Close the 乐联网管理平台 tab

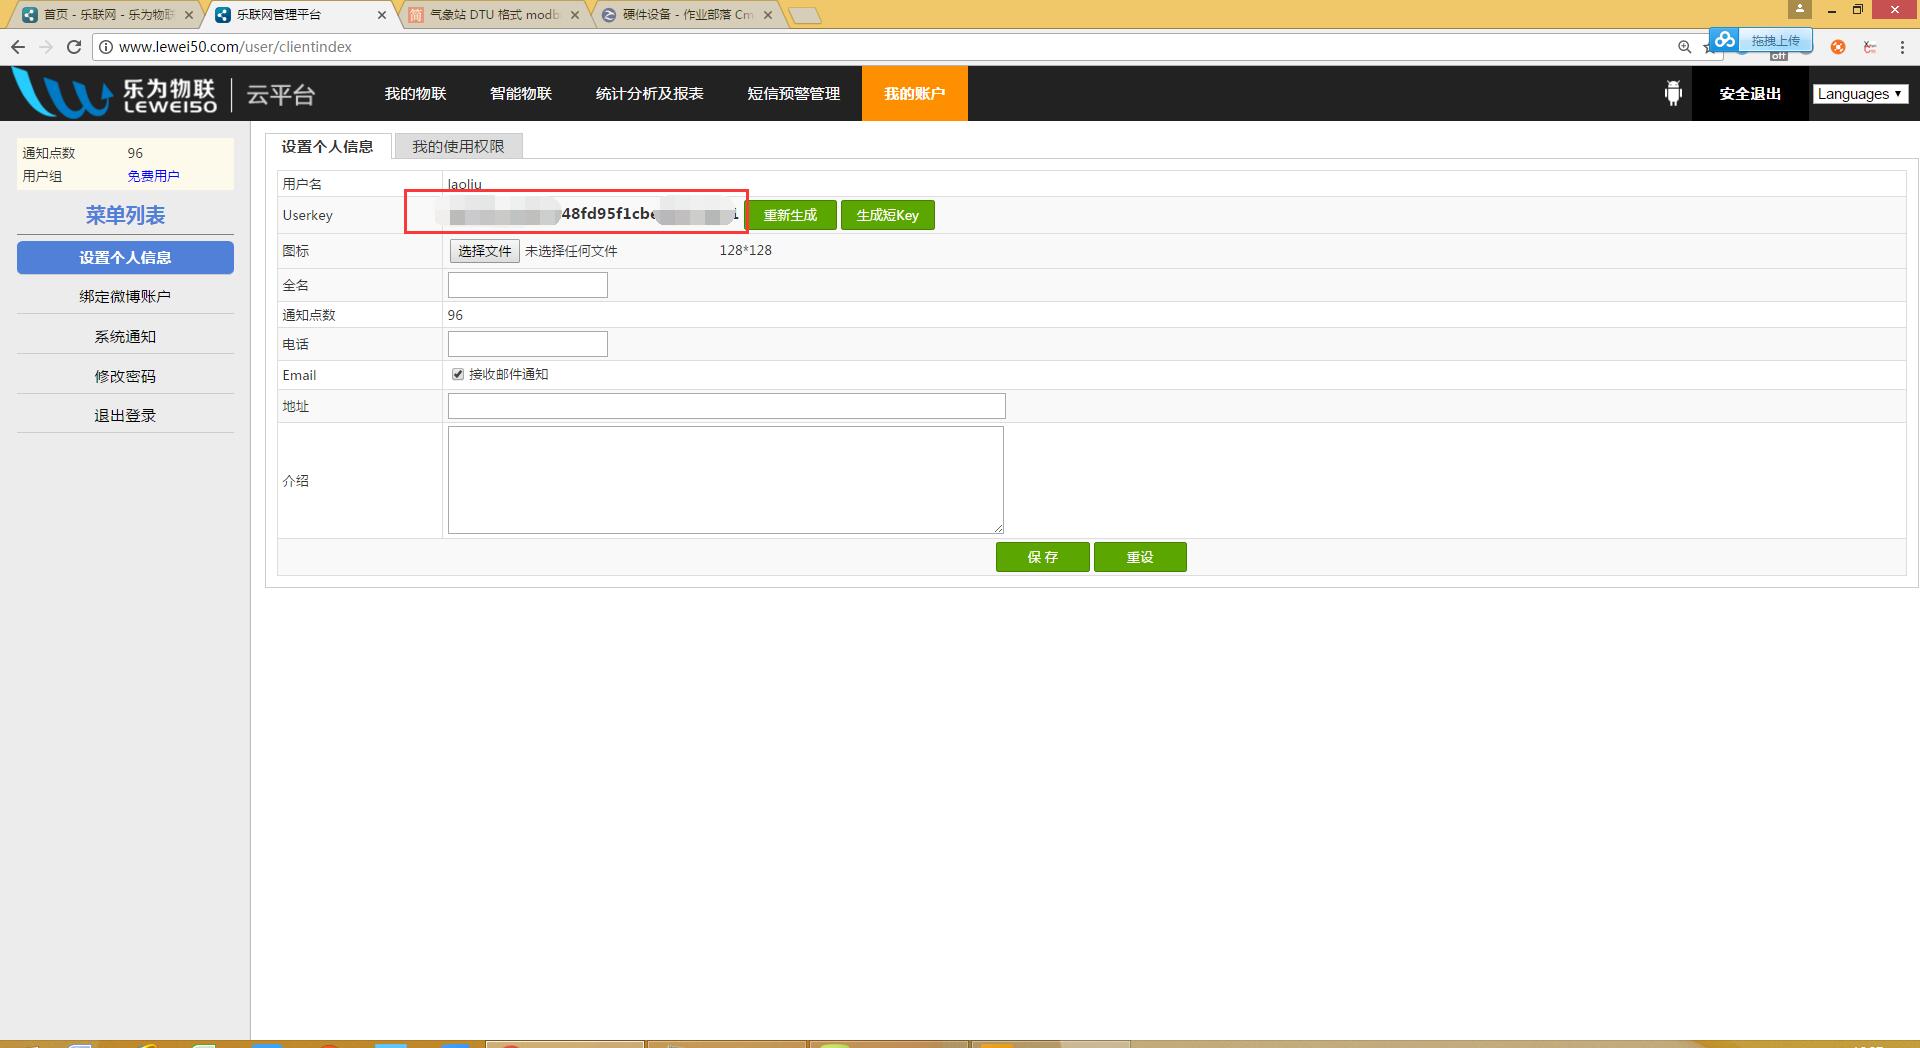tap(382, 15)
